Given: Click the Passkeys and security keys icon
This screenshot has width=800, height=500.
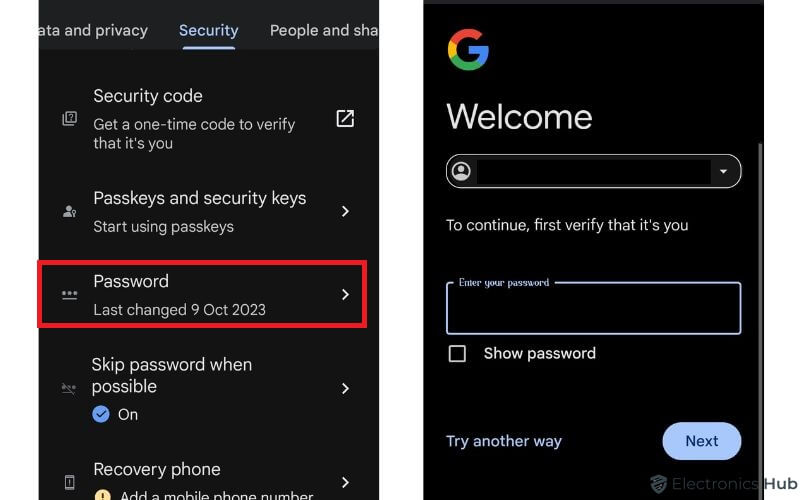Looking at the screenshot, I should [69, 211].
